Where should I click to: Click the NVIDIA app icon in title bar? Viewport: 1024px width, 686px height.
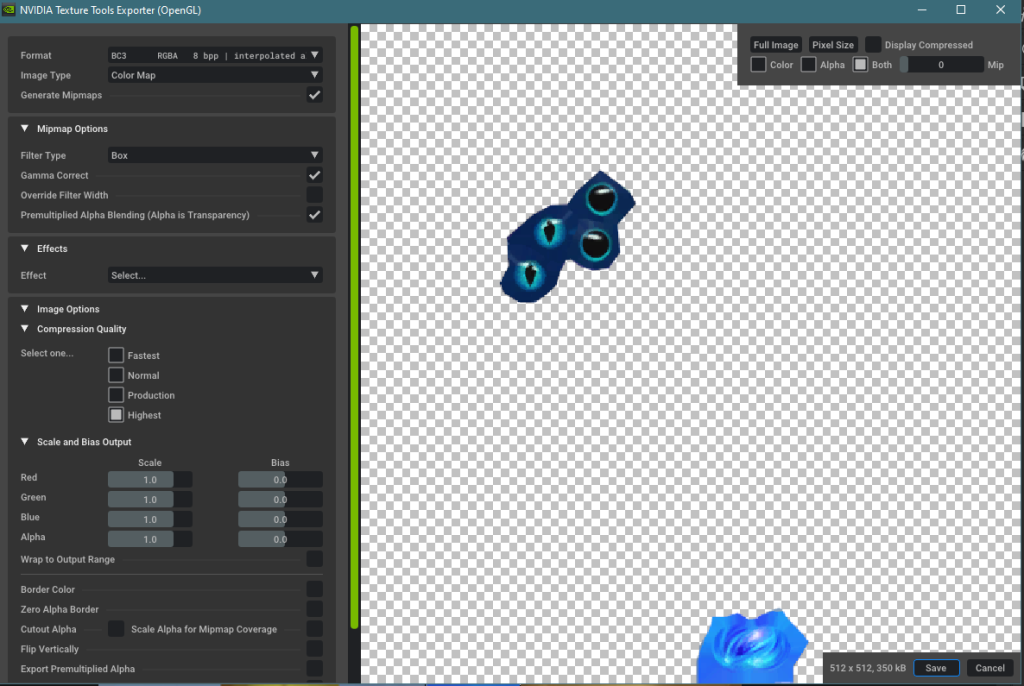click(8, 10)
